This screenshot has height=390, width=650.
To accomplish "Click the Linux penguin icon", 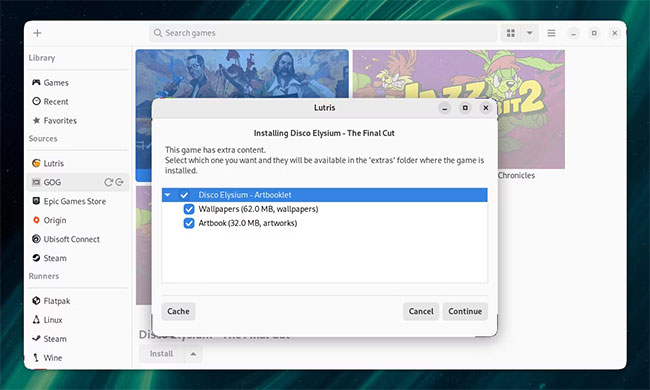I will [x=36, y=320].
